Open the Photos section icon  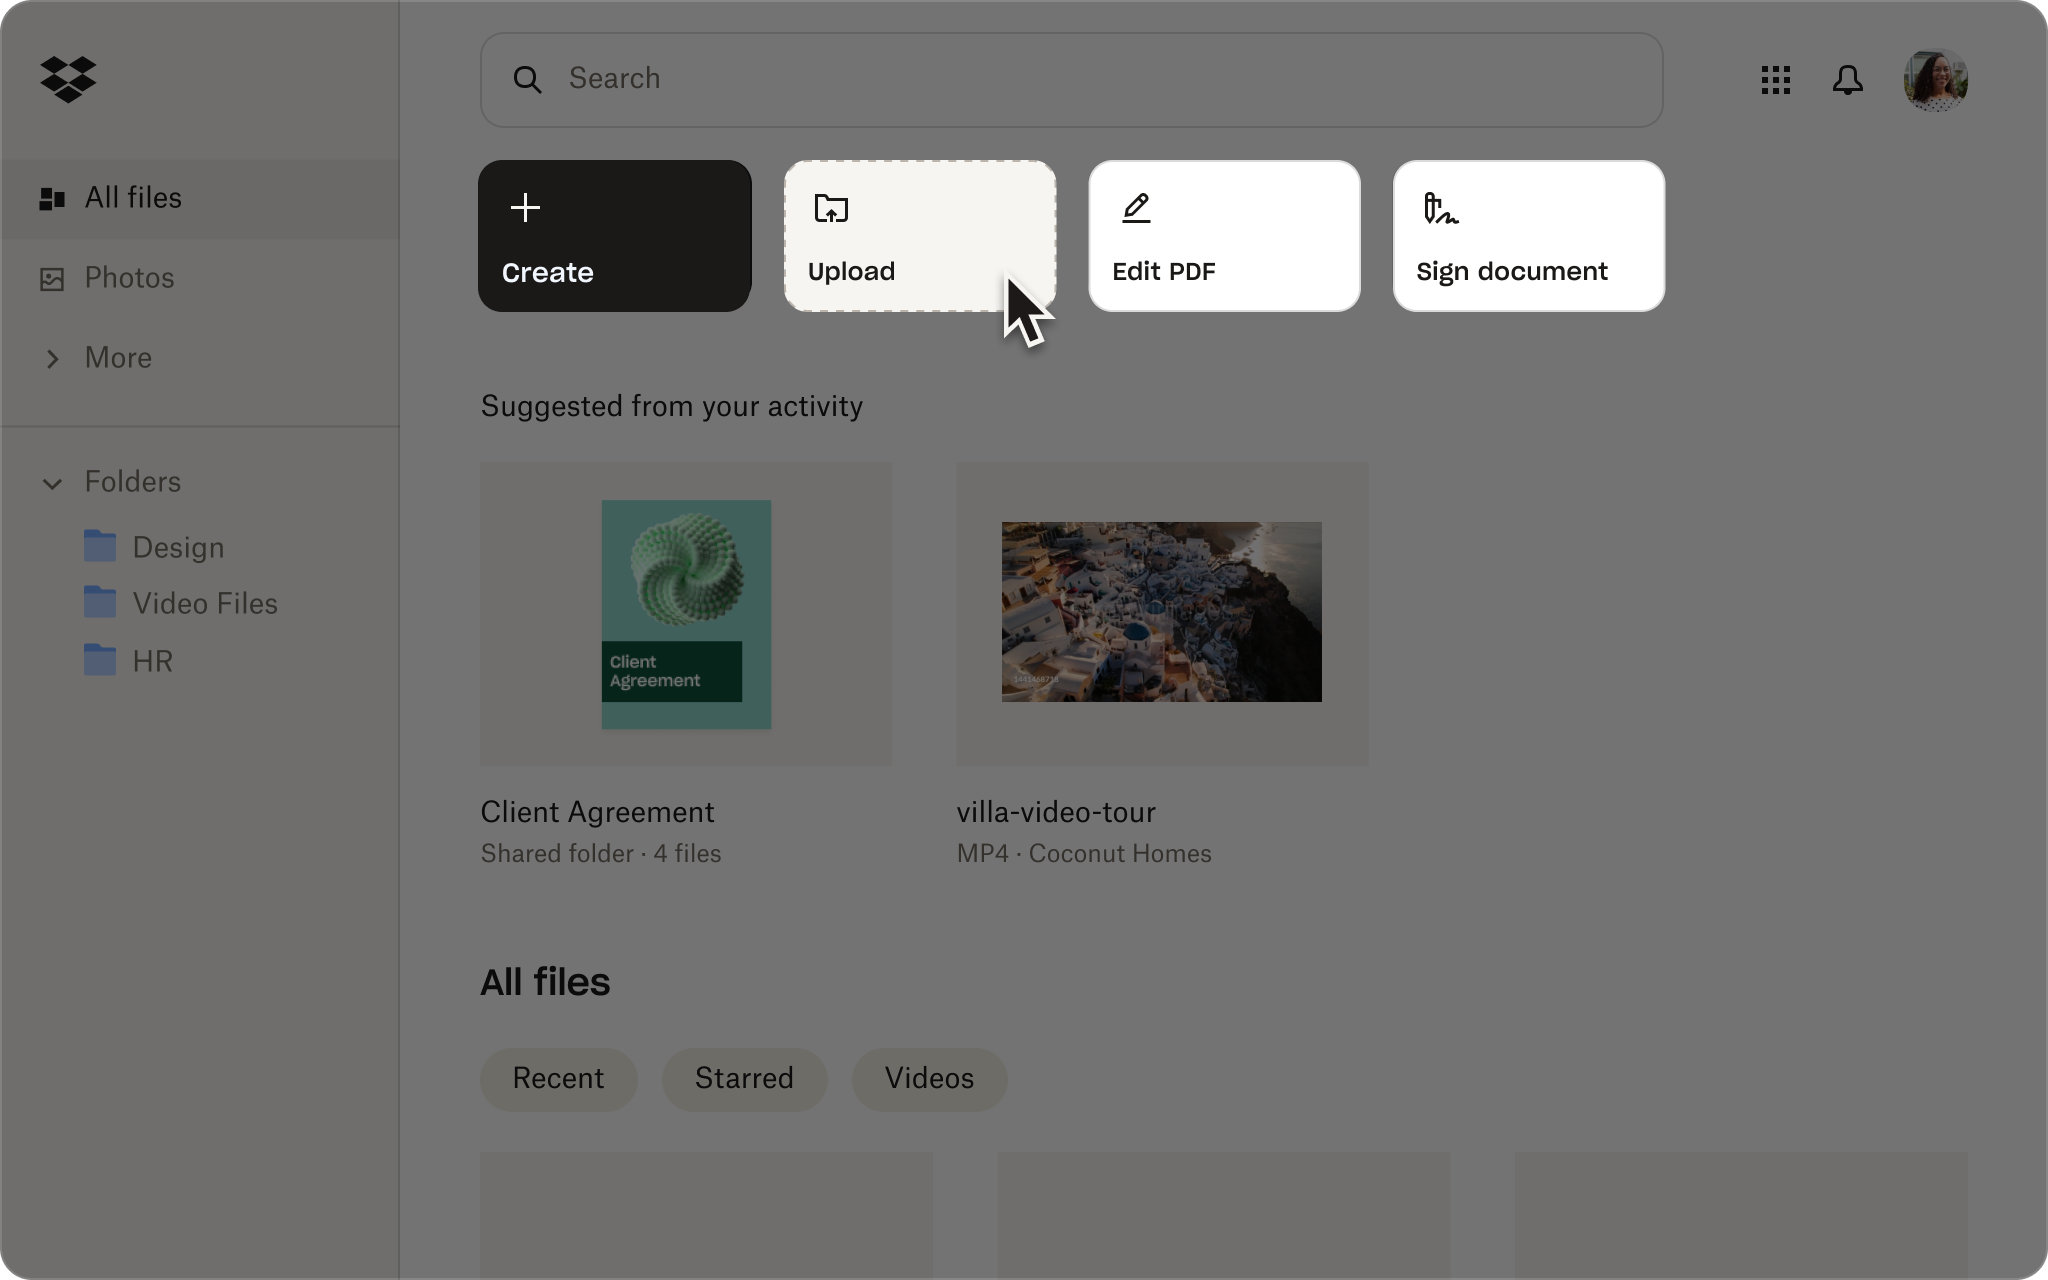(x=52, y=278)
